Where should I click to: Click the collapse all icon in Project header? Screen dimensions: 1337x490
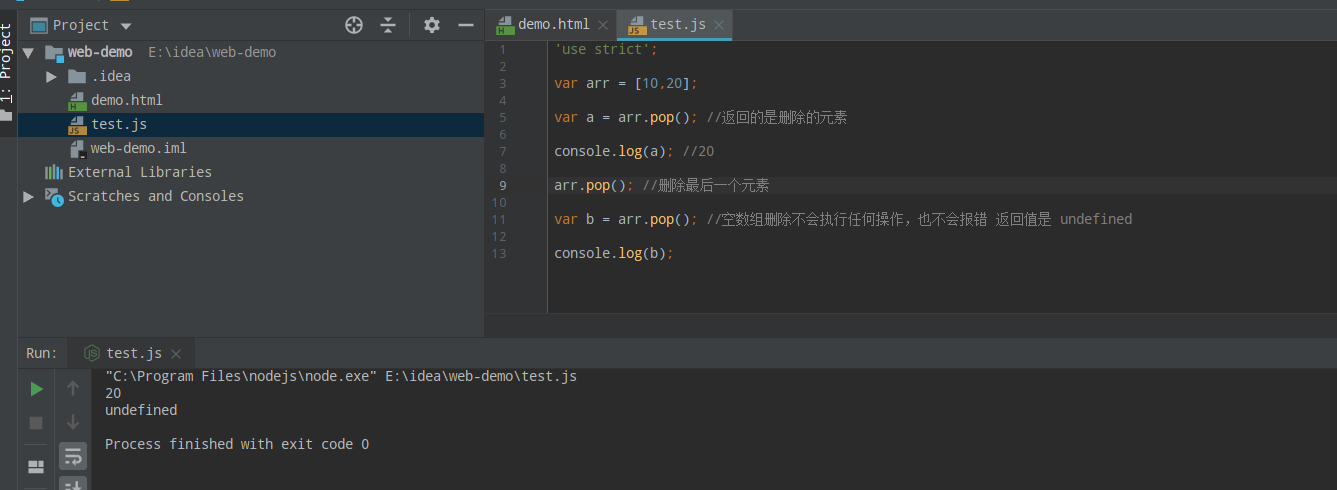[389, 25]
